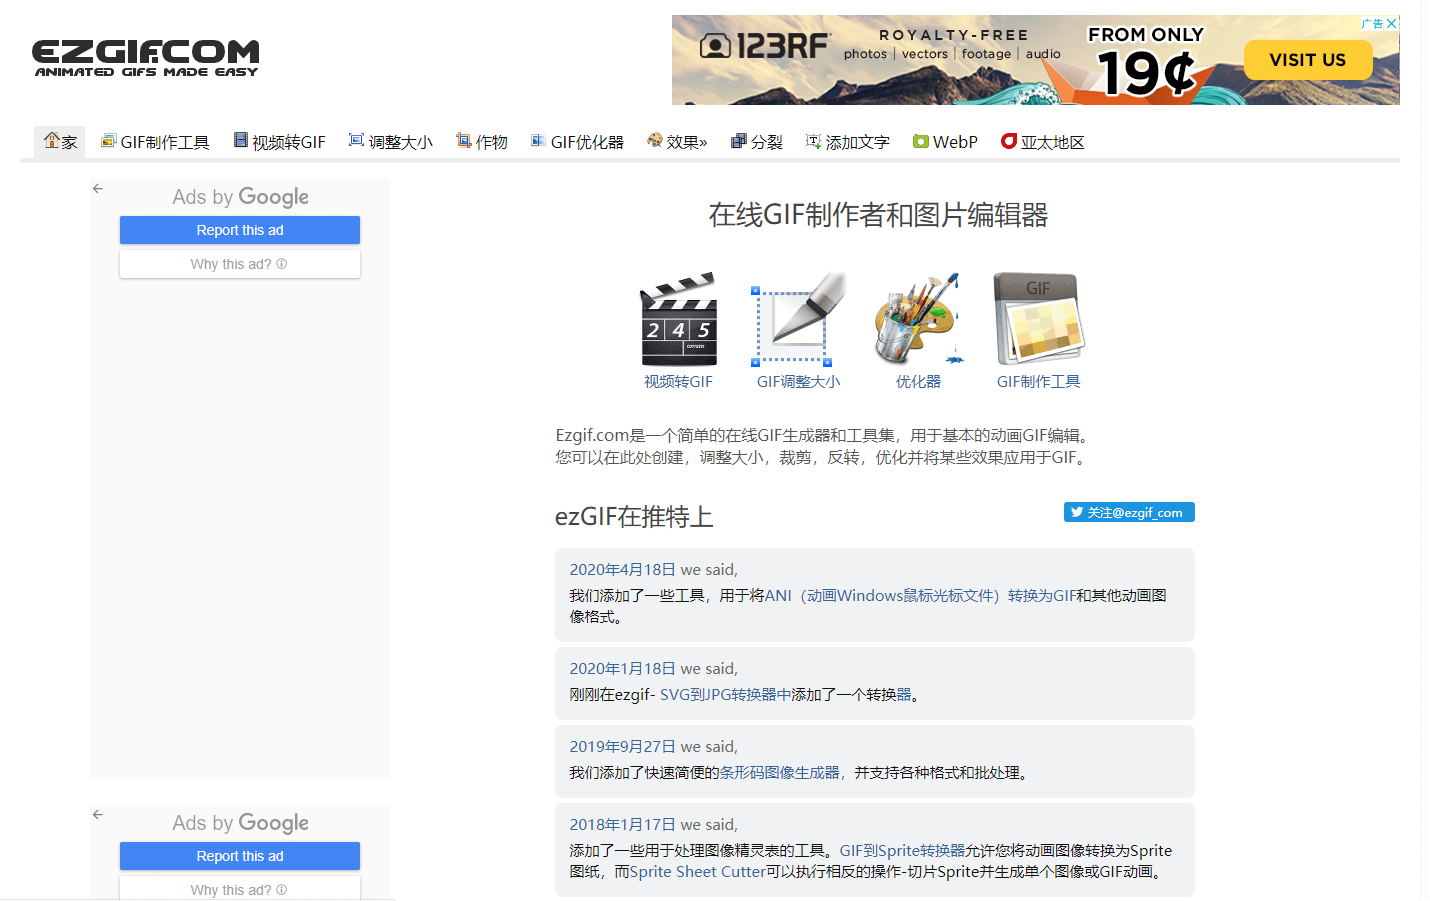Viewport: 1430px width, 901px height.
Task: Open the video to GIF clapperboard icon
Action: [x=678, y=320]
